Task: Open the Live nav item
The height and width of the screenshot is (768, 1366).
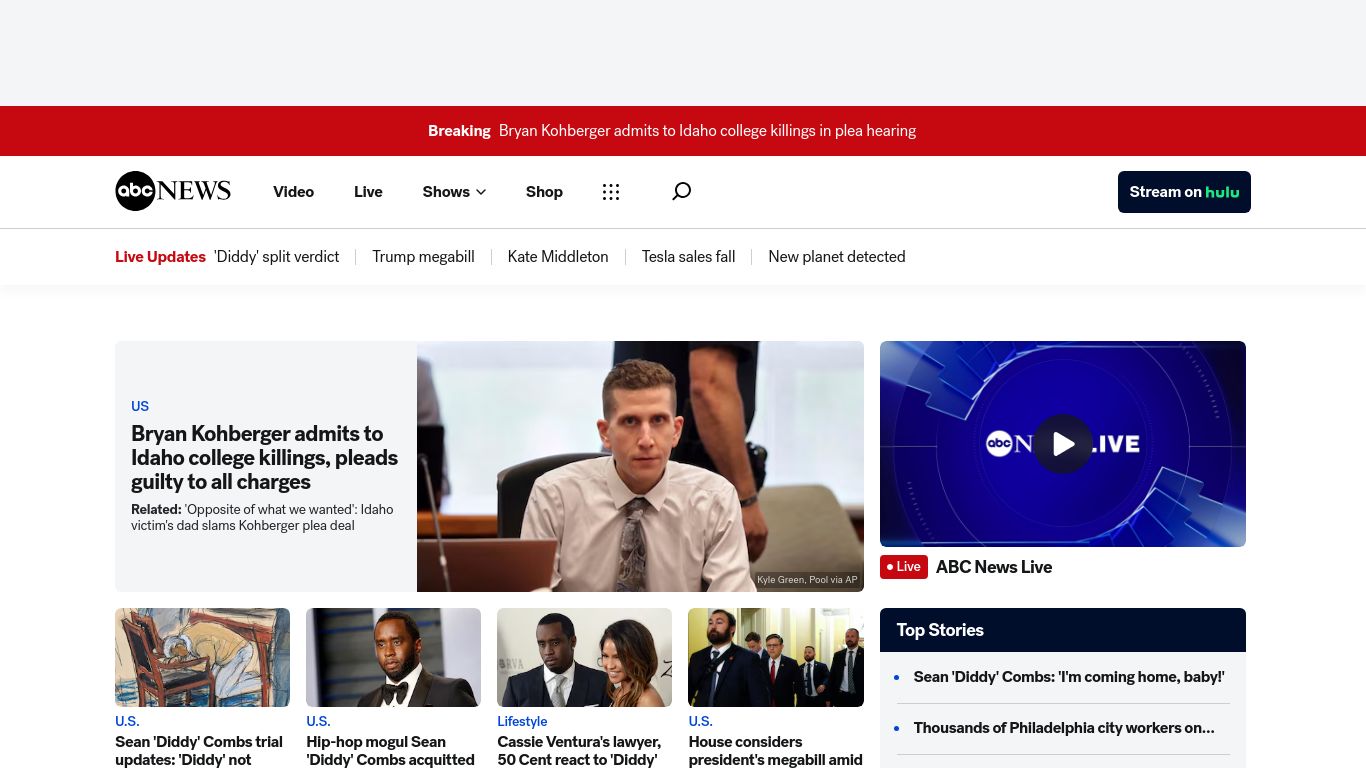Action: [x=368, y=192]
